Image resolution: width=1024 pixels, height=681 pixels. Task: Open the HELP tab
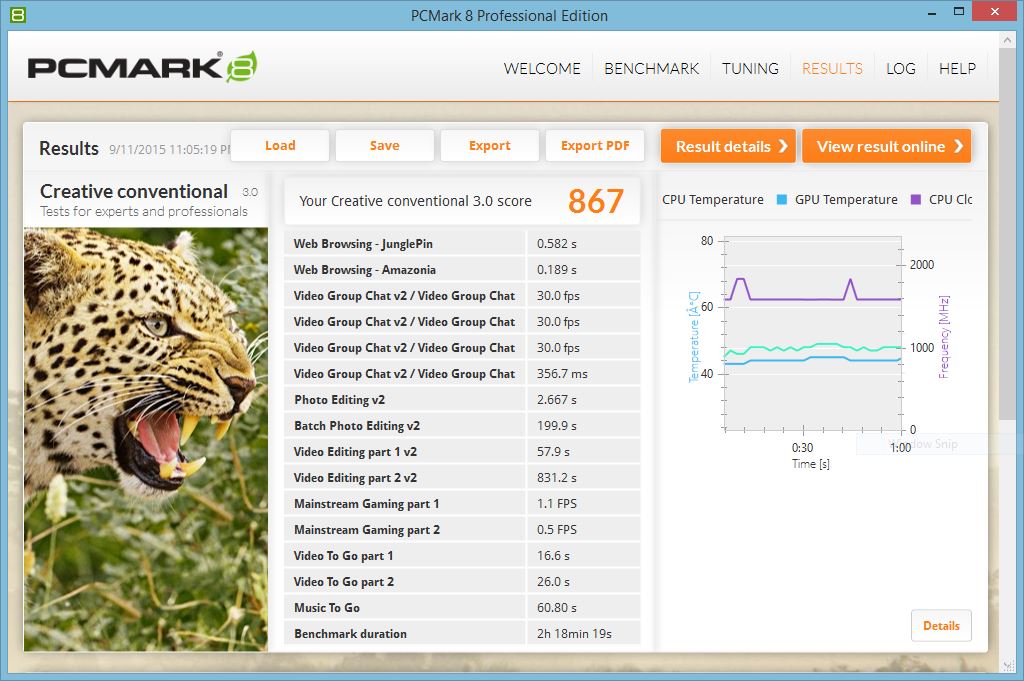click(x=957, y=69)
